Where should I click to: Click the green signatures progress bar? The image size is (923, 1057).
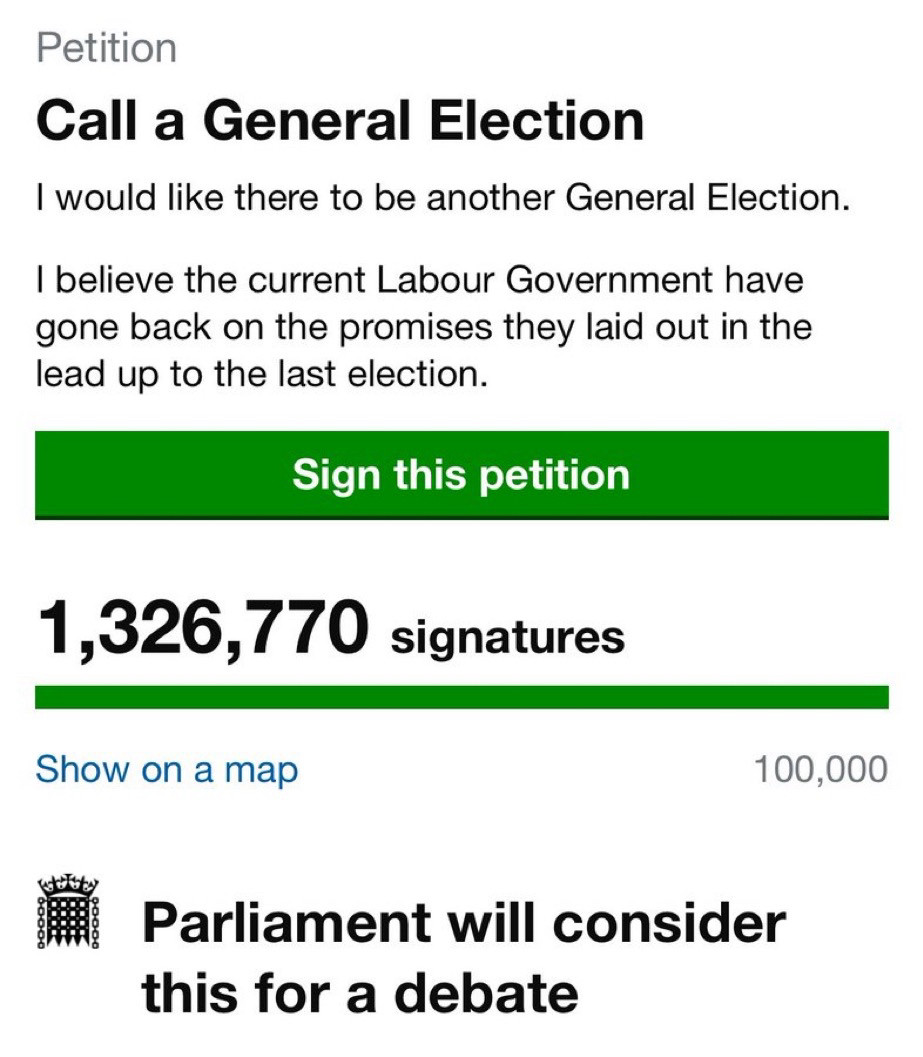coord(462,697)
